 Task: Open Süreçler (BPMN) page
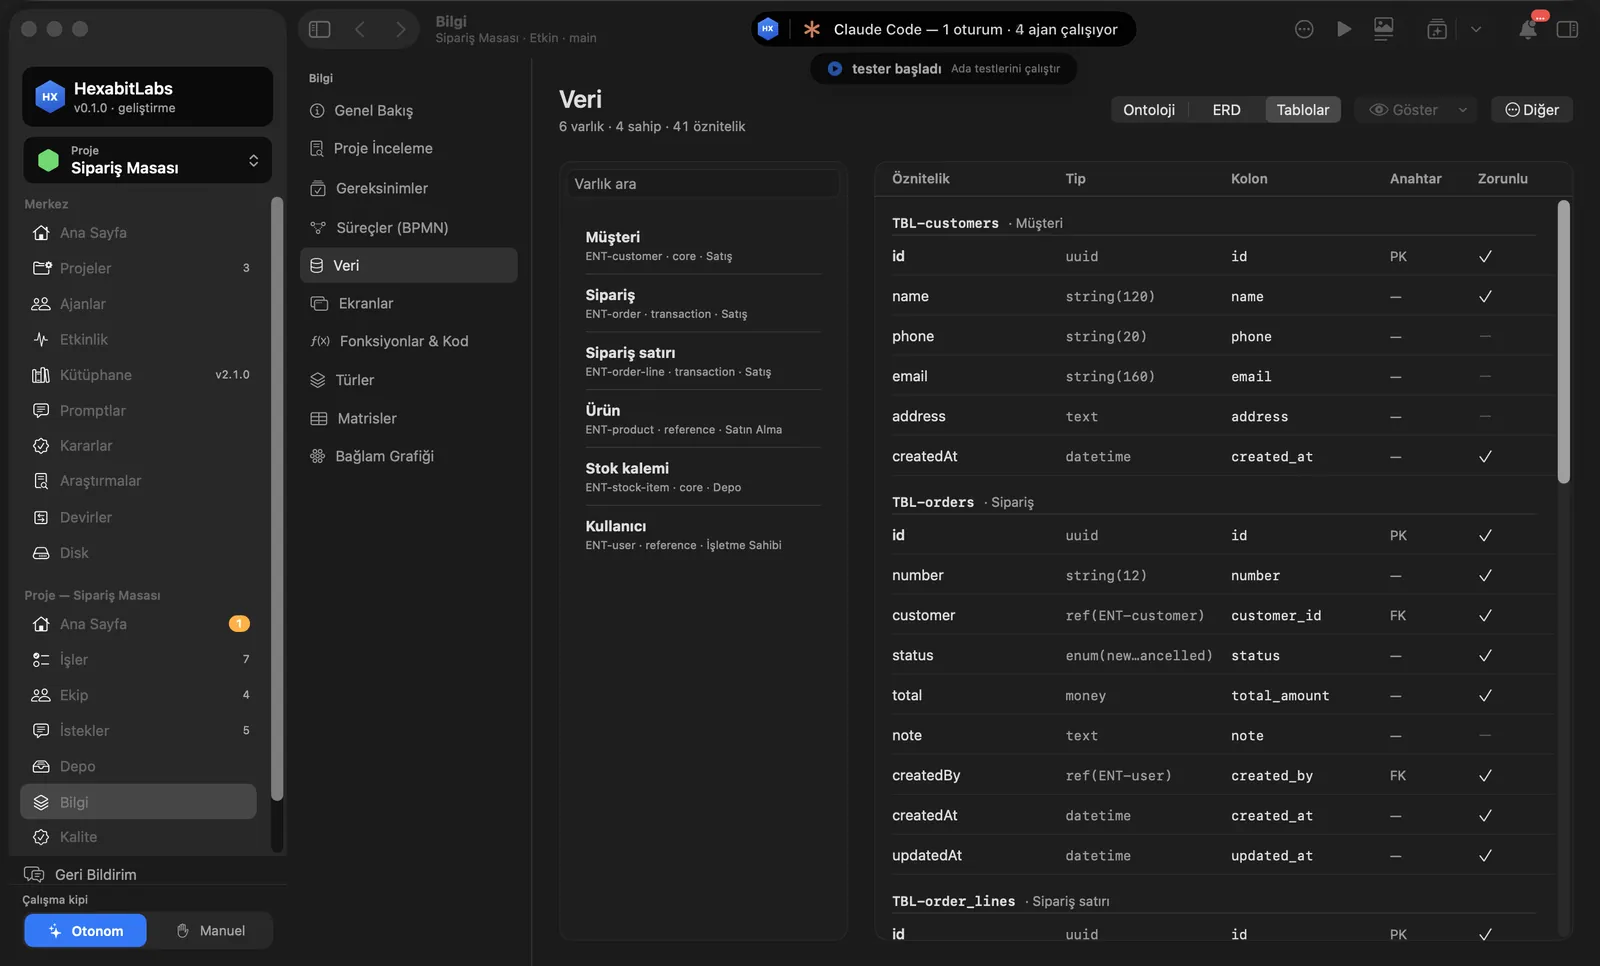coord(408,228)
